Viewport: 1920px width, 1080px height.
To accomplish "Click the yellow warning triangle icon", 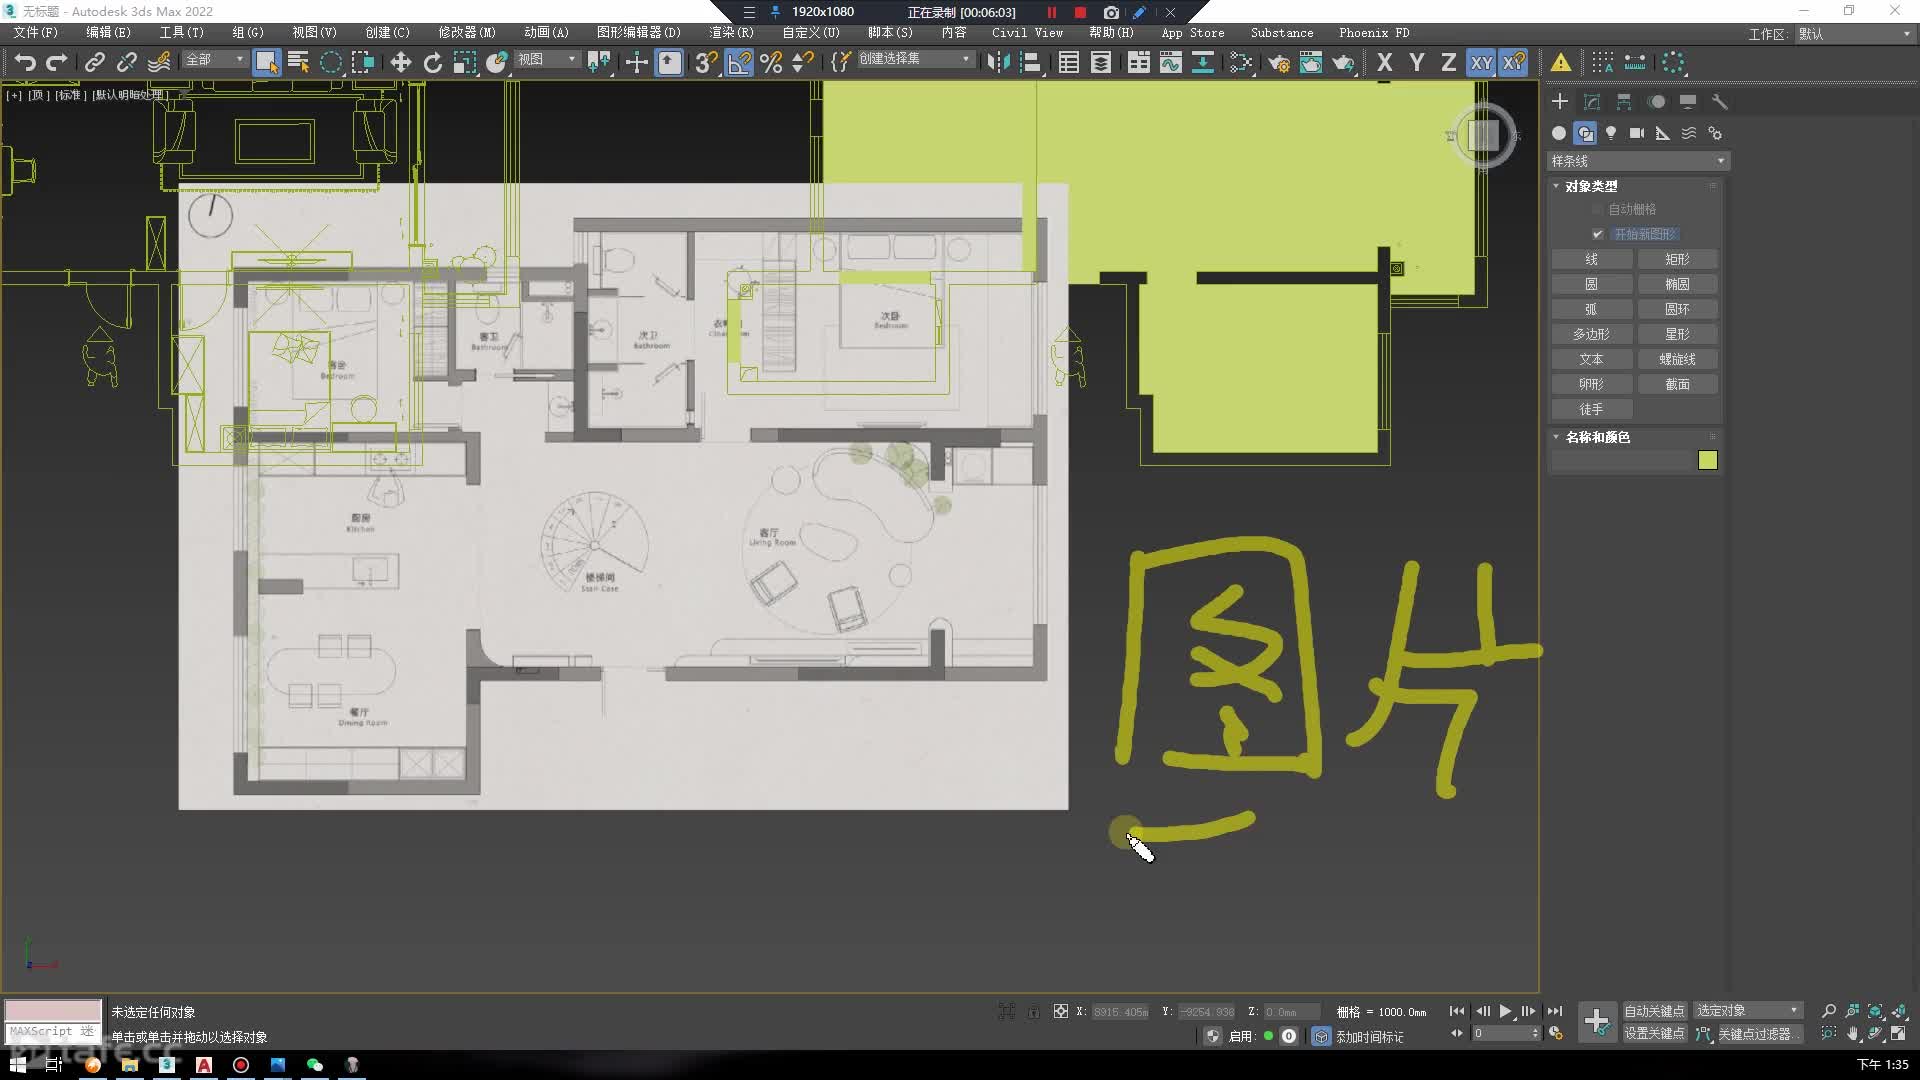I will point(1561,63).
